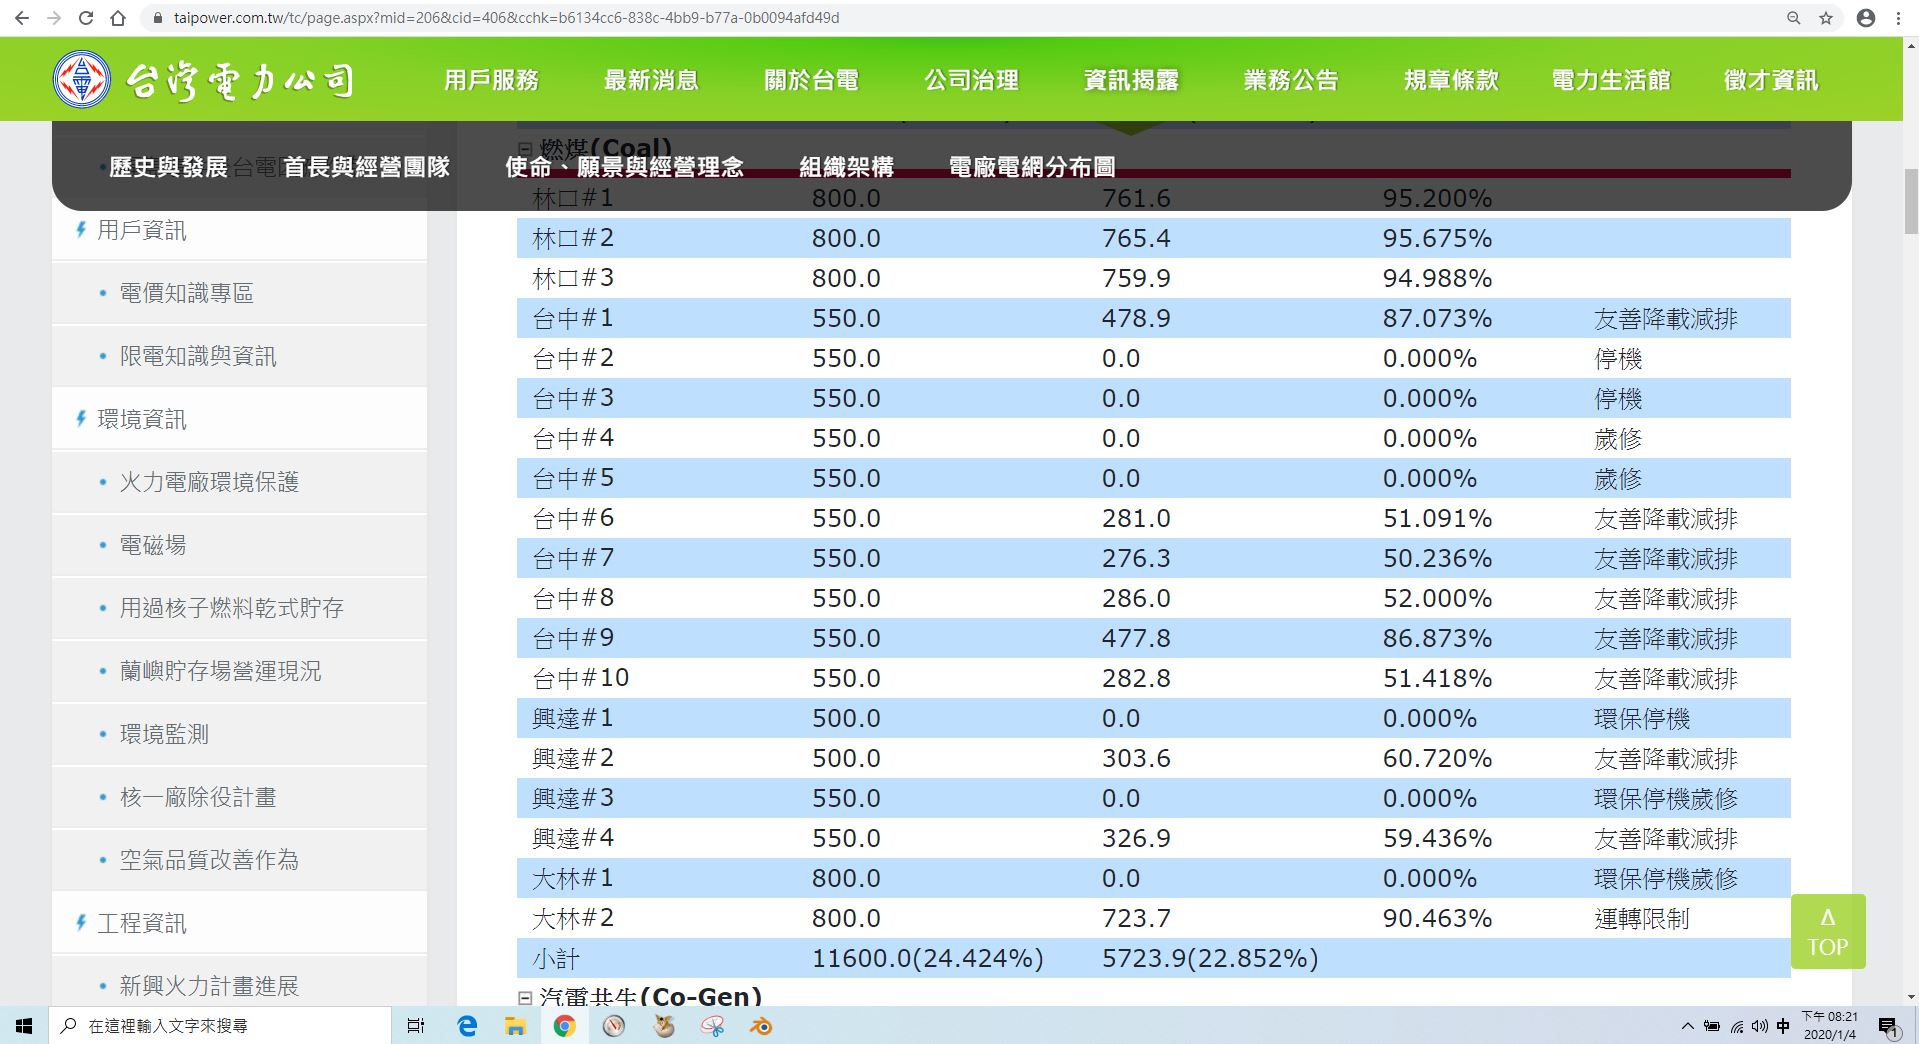1919x1044 pixels.
Task: Bookmark this page with star icon
Action: (1826, 18)
